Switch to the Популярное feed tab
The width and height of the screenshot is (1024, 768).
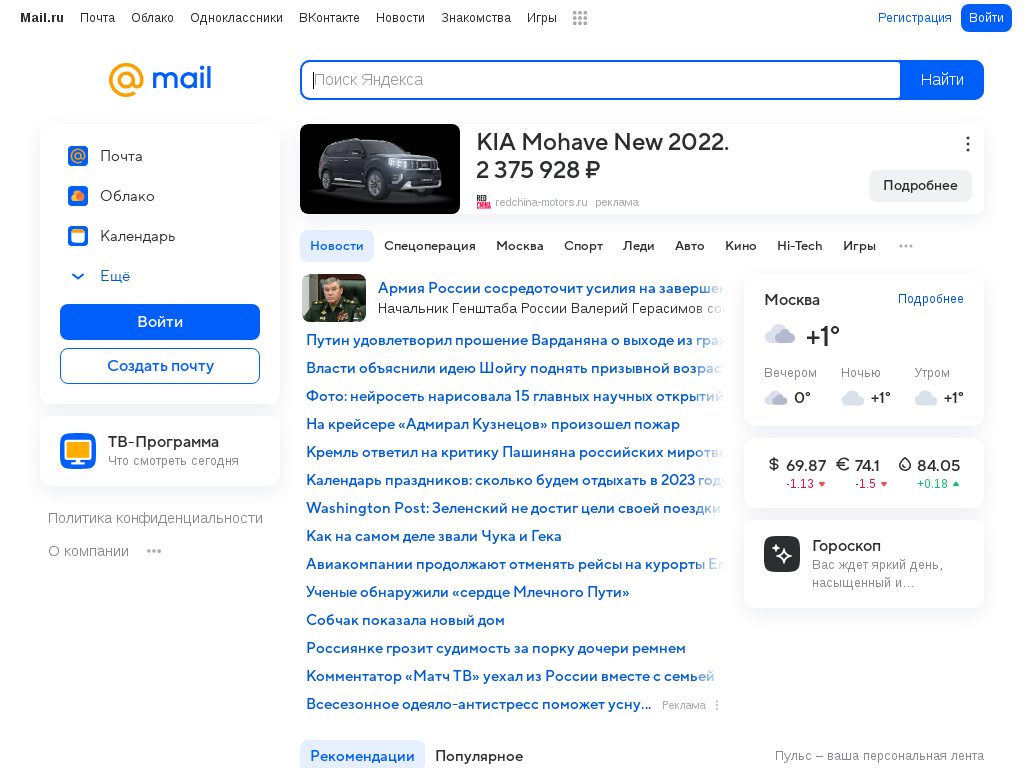(x=479, y=756)
